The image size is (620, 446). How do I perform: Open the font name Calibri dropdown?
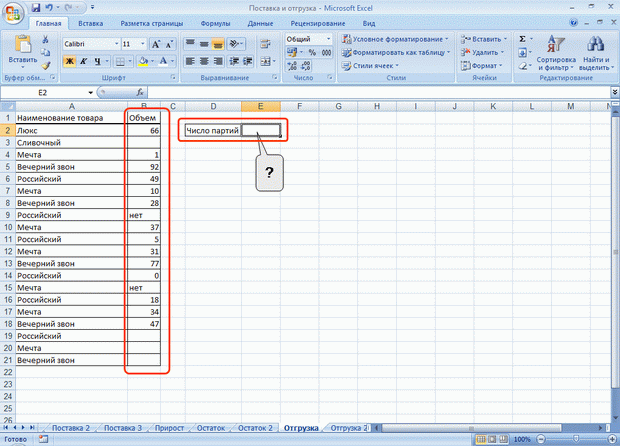tap(117, 44)
